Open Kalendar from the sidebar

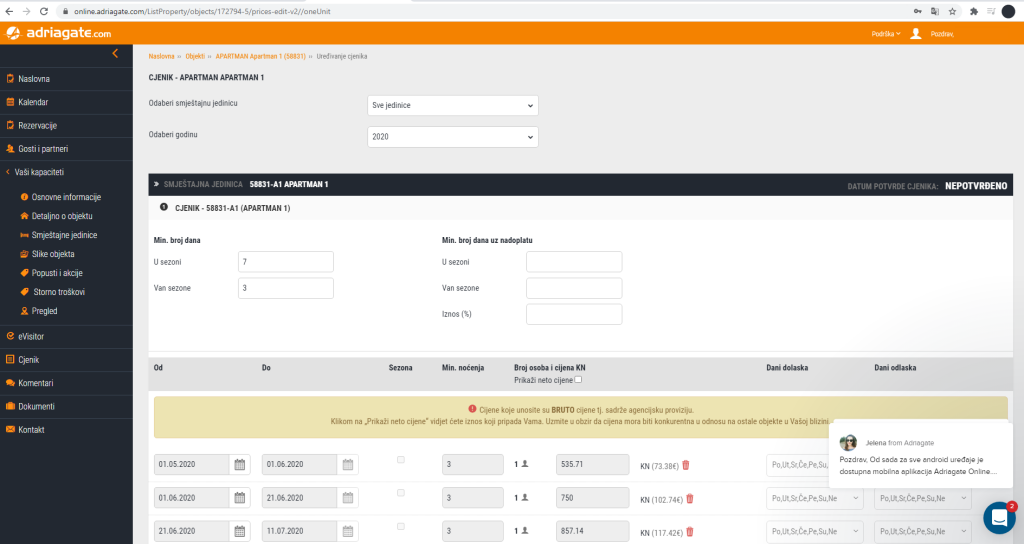33,102
